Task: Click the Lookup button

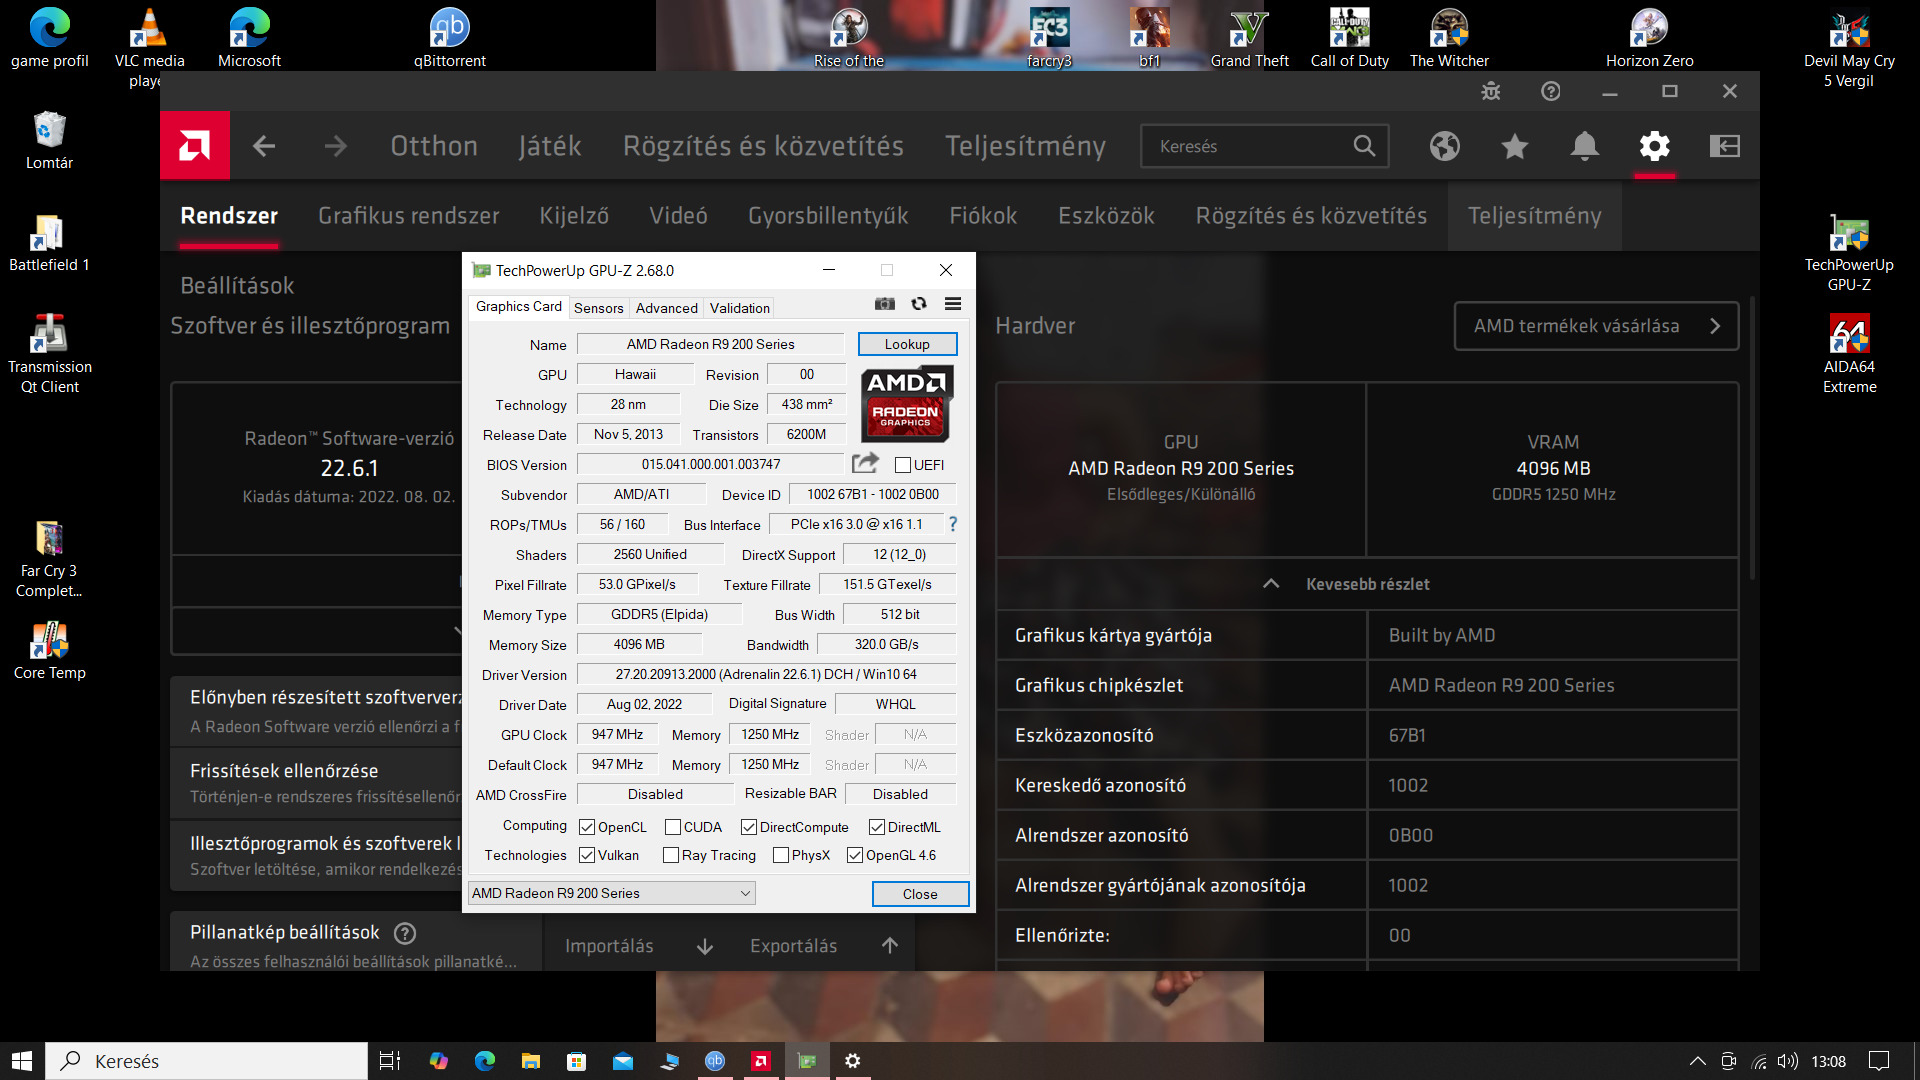Action: pos(907,344)
